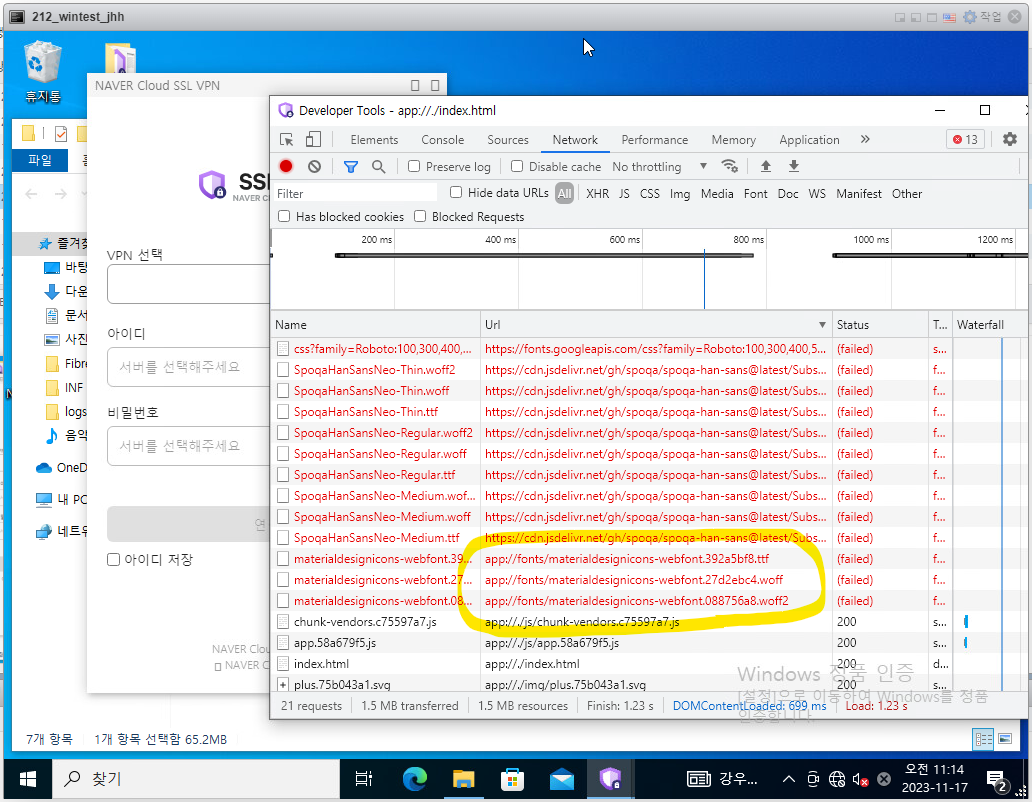
Task: Open network conditions Wi-Fi icon
Action: [x=730, y=167]
